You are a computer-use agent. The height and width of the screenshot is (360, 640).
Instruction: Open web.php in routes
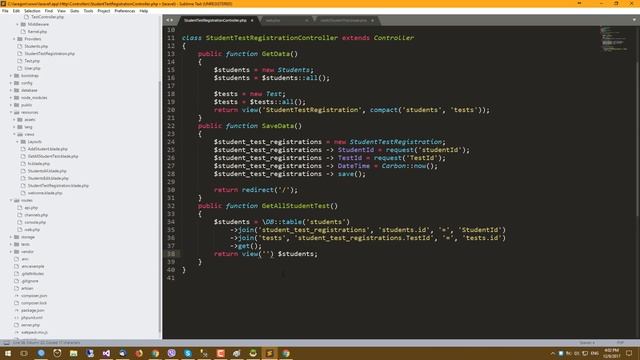coord(32,230)
